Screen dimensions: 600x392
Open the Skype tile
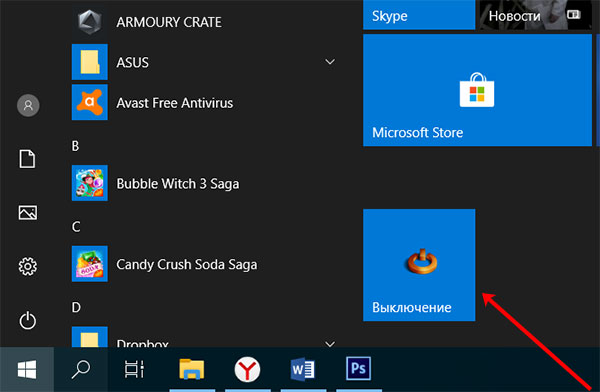click(x=419, y=15)
